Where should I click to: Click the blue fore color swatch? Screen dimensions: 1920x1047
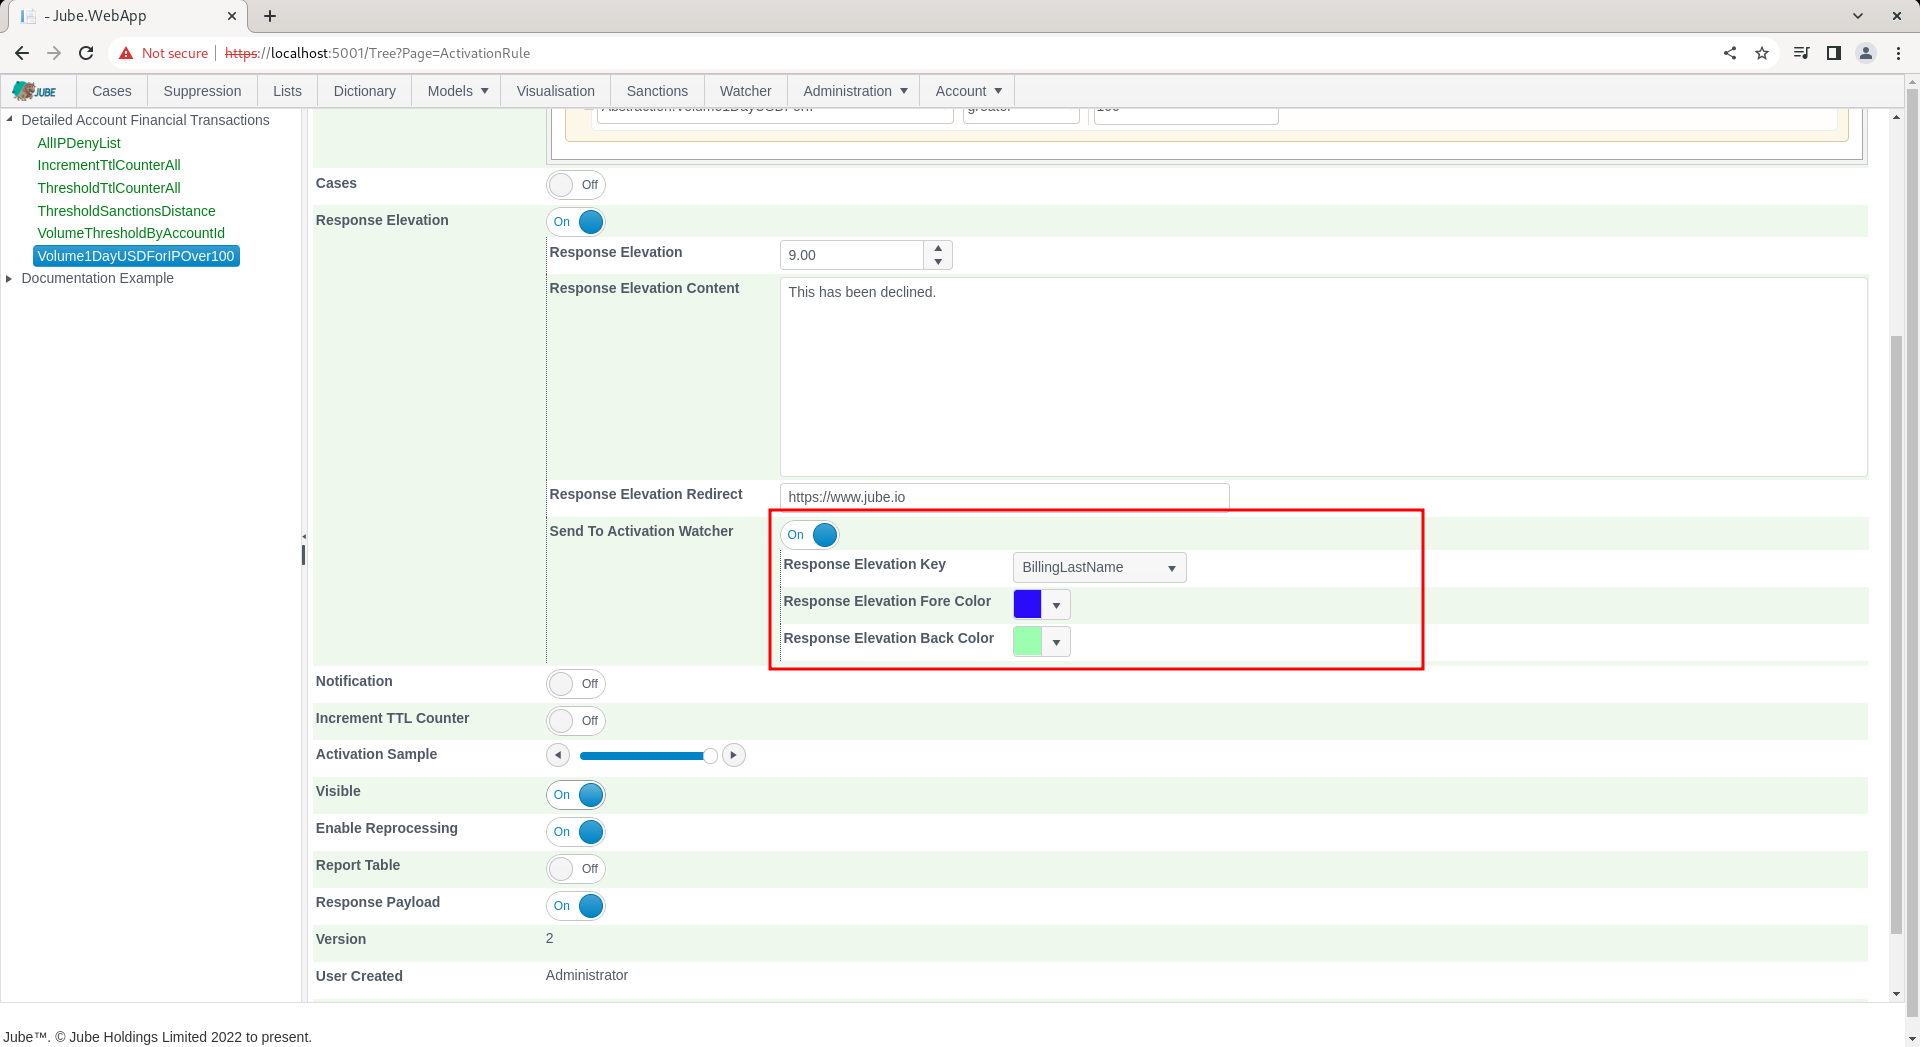point(1028,605)
